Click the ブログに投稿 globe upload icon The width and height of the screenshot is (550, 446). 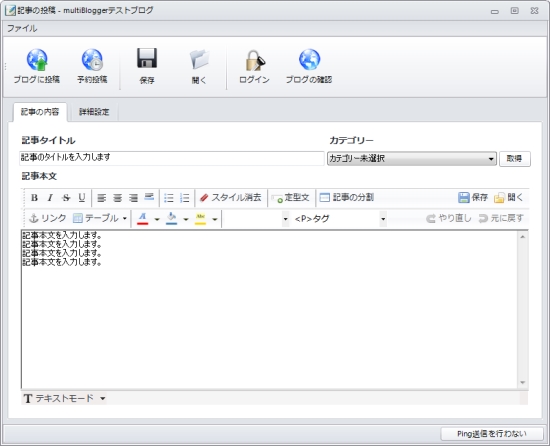37,60
